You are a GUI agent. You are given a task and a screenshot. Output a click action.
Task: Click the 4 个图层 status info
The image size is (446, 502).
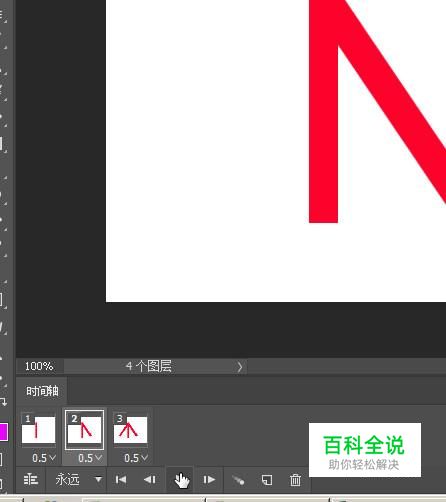coord(149,366)
